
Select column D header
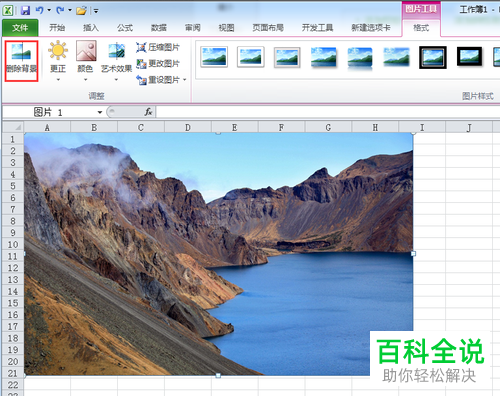click(x=188, y=127)
